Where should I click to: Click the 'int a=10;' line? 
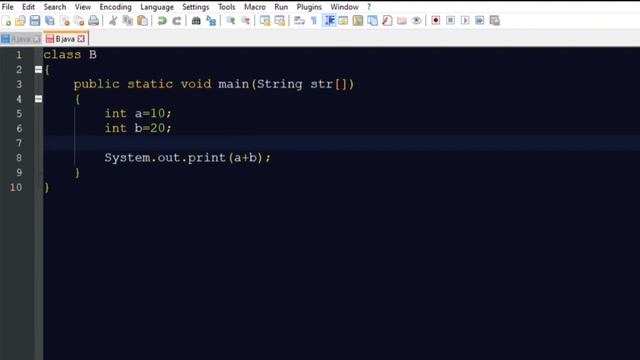pos(138,113)
